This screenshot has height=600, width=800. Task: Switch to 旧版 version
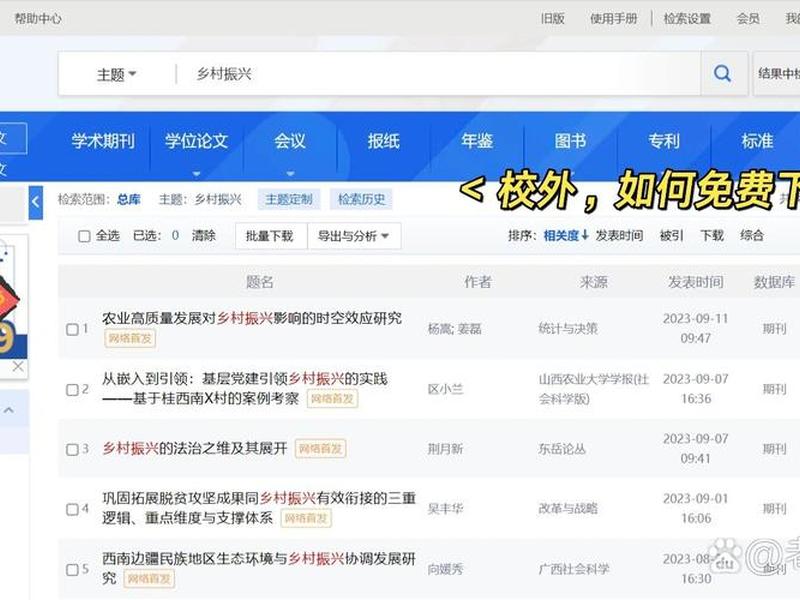click(x=553, y=19)
